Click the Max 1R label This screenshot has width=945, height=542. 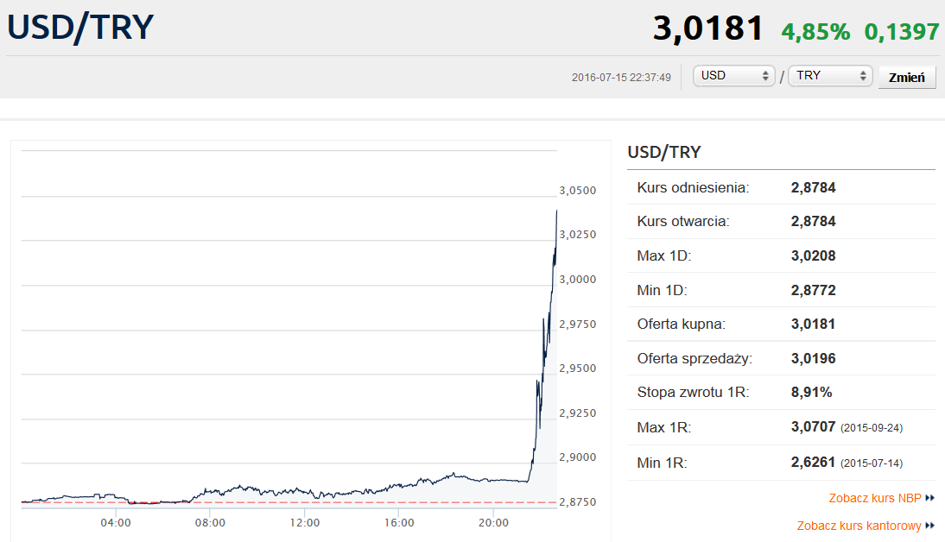point(664,427)
